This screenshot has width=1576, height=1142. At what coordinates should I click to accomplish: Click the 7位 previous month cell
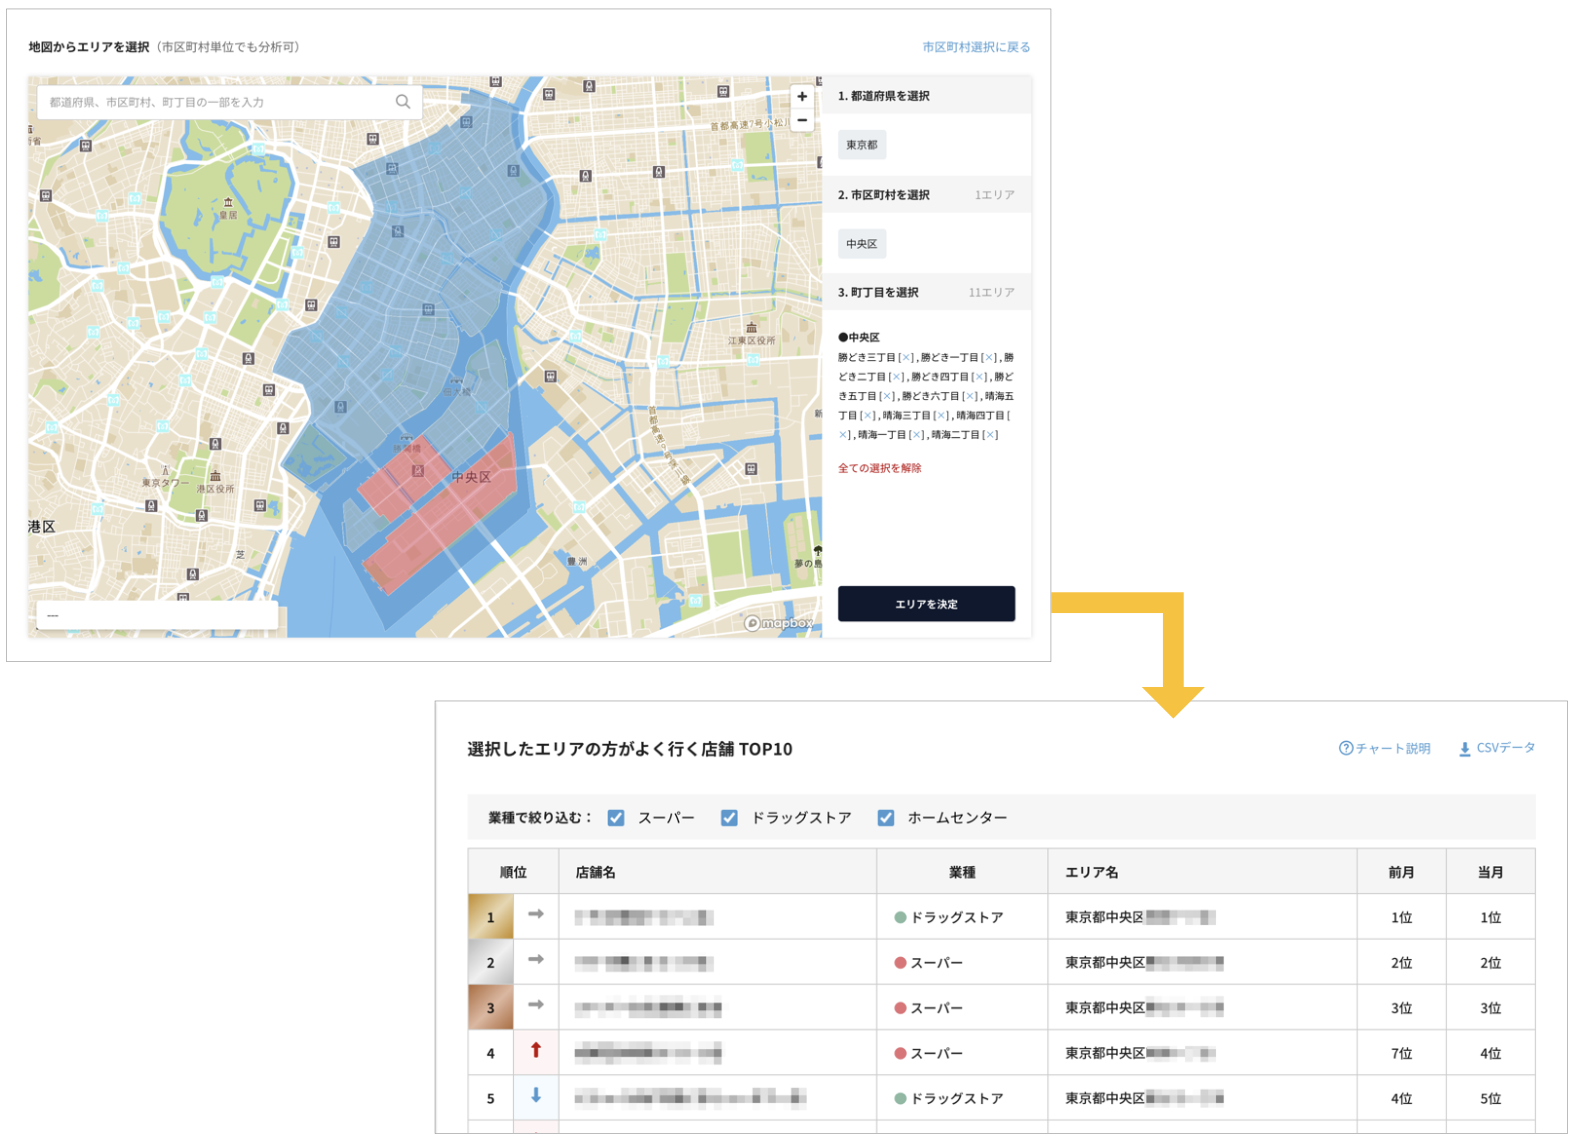tap(1401, 1053)
